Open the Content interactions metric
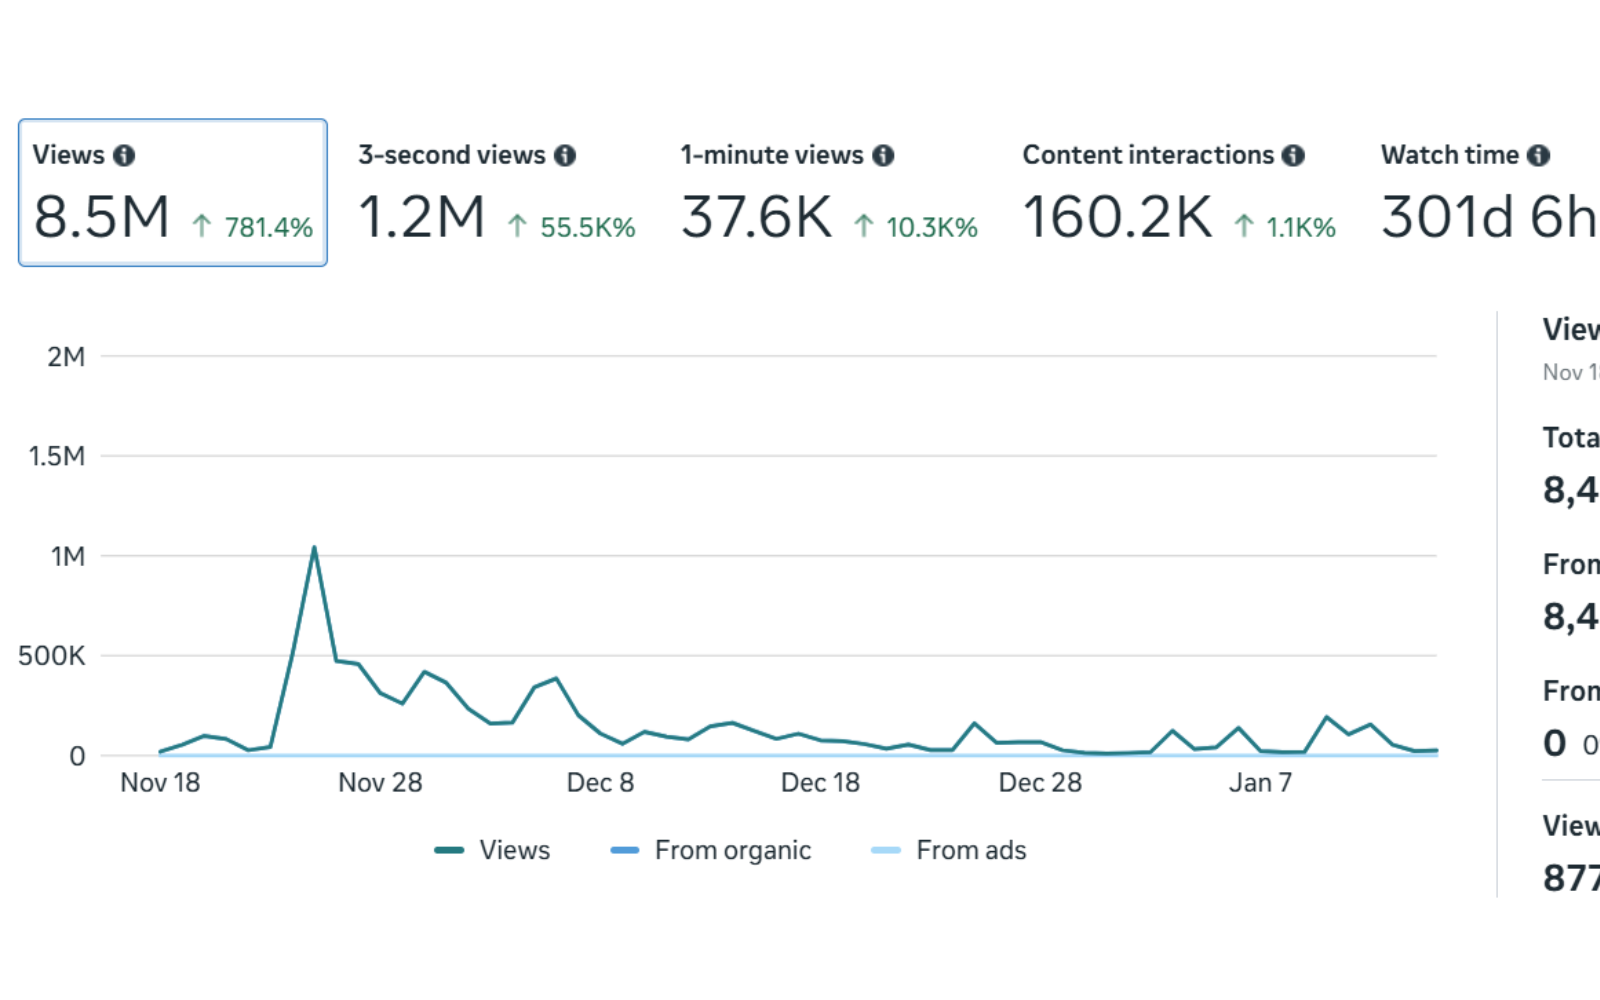Screen dimensions: 1600x1000 (x=1178, y=193)
